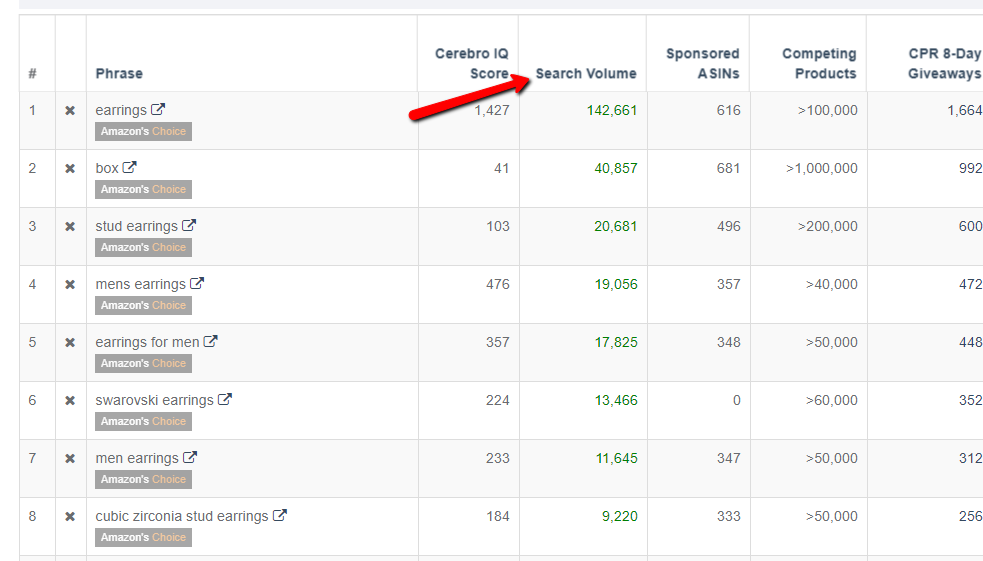The image size is (983, 561).
Task: Open external link icon next to 'men earrings'
Action: (x=190, y=457)
